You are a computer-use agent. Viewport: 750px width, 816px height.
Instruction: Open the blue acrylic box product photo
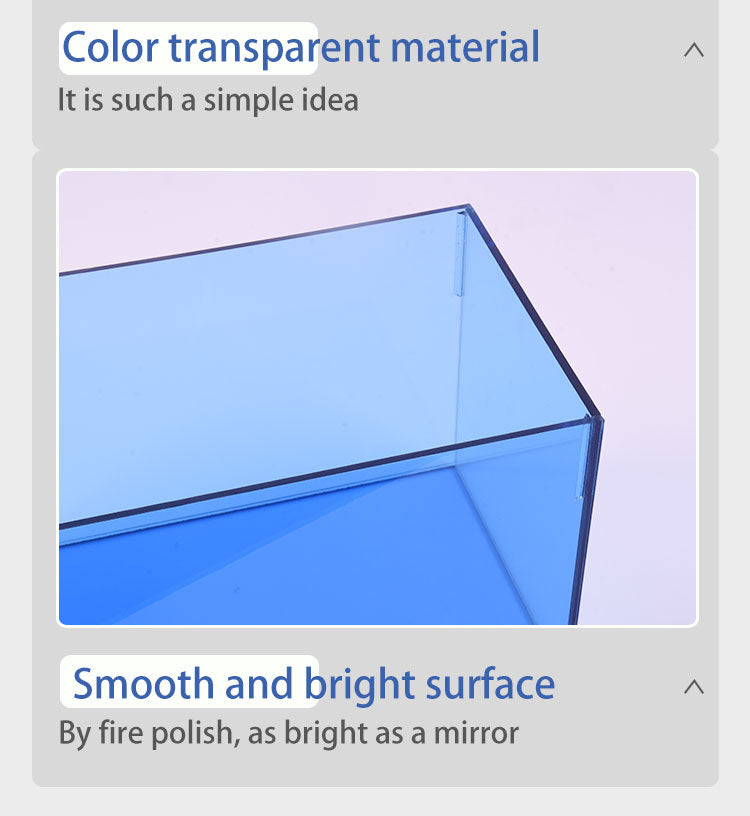click(x=377, y=397)
